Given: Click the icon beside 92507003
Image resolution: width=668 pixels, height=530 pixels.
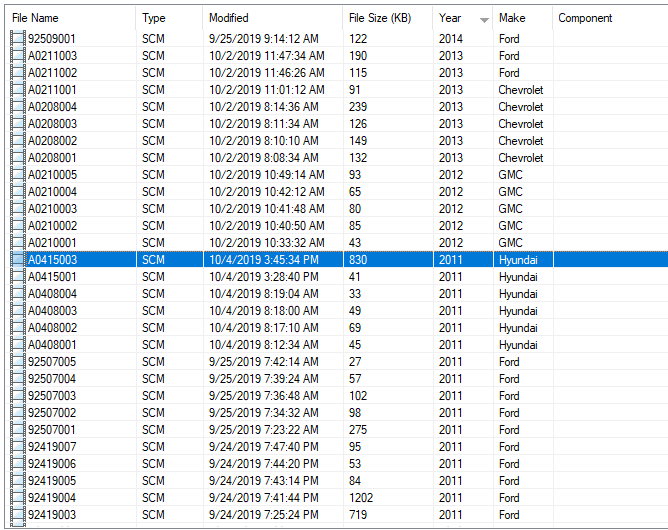Looking at the screenshot, I should coord(18,396).
